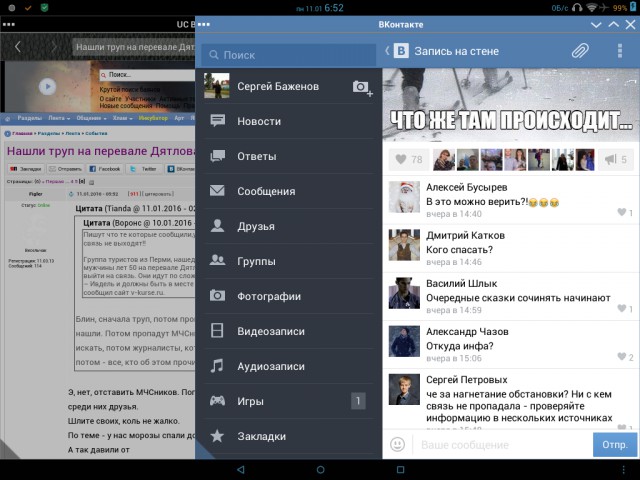Click the name Дмитрий Катков
Viewport: 640px width, 480px height.
(465, 235)
